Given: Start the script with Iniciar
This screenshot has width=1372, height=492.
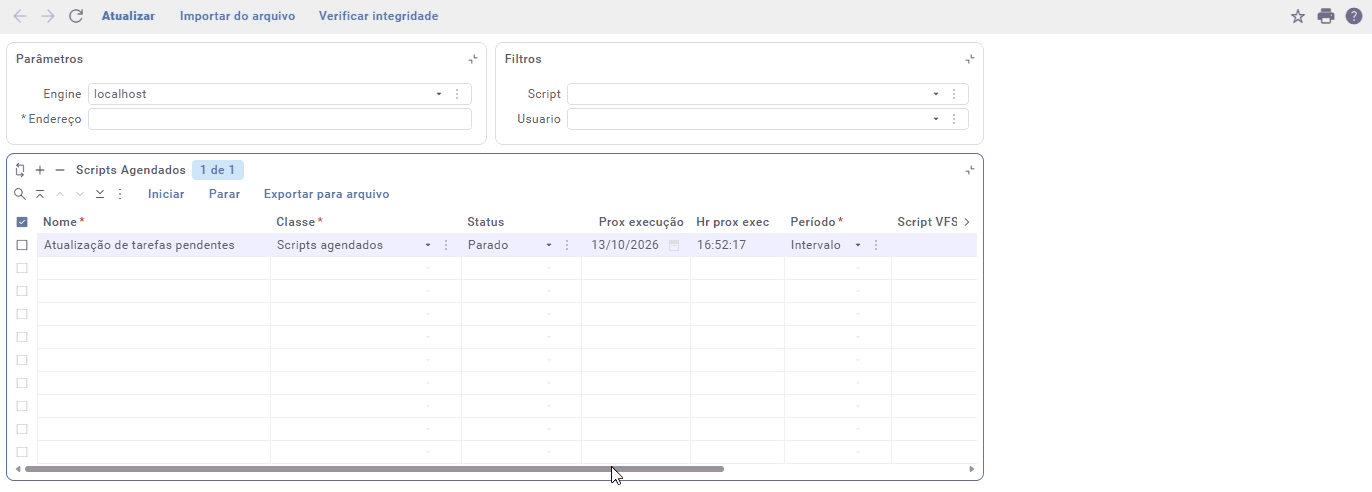Looking at the screenshot, I should pos(166,194).
